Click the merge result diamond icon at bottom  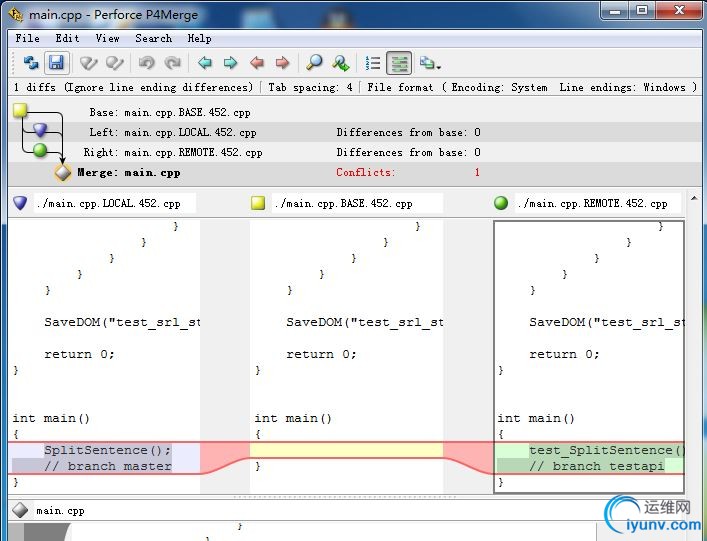(20, 510)
